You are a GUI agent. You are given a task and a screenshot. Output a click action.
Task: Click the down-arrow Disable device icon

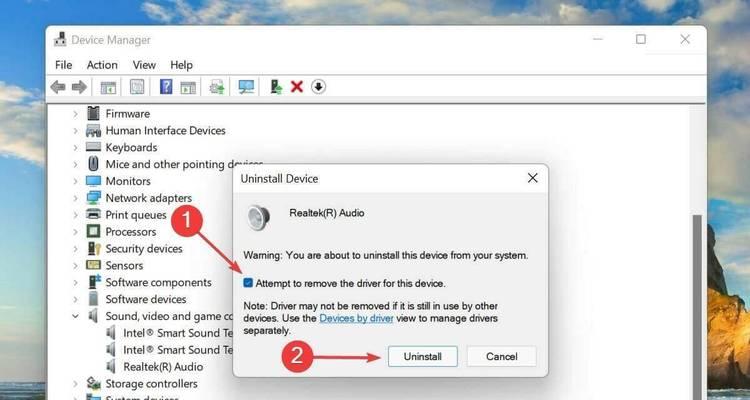pyautogui.click(x=319, y=87)
